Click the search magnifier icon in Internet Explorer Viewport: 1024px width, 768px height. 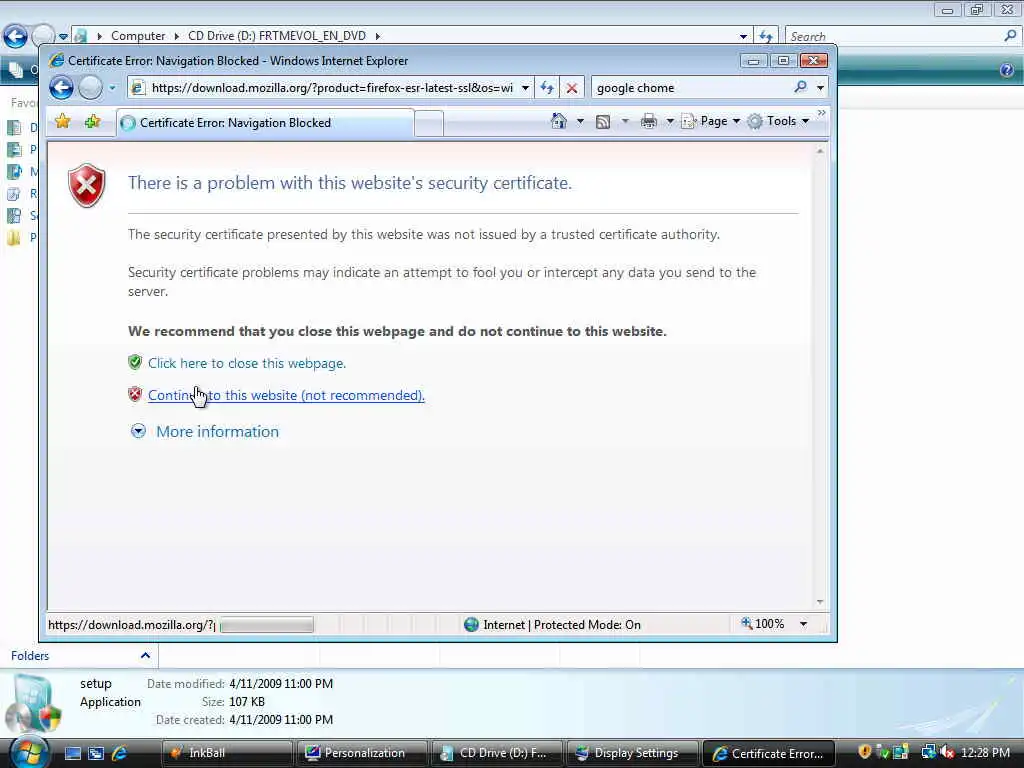tap(801, 87)
